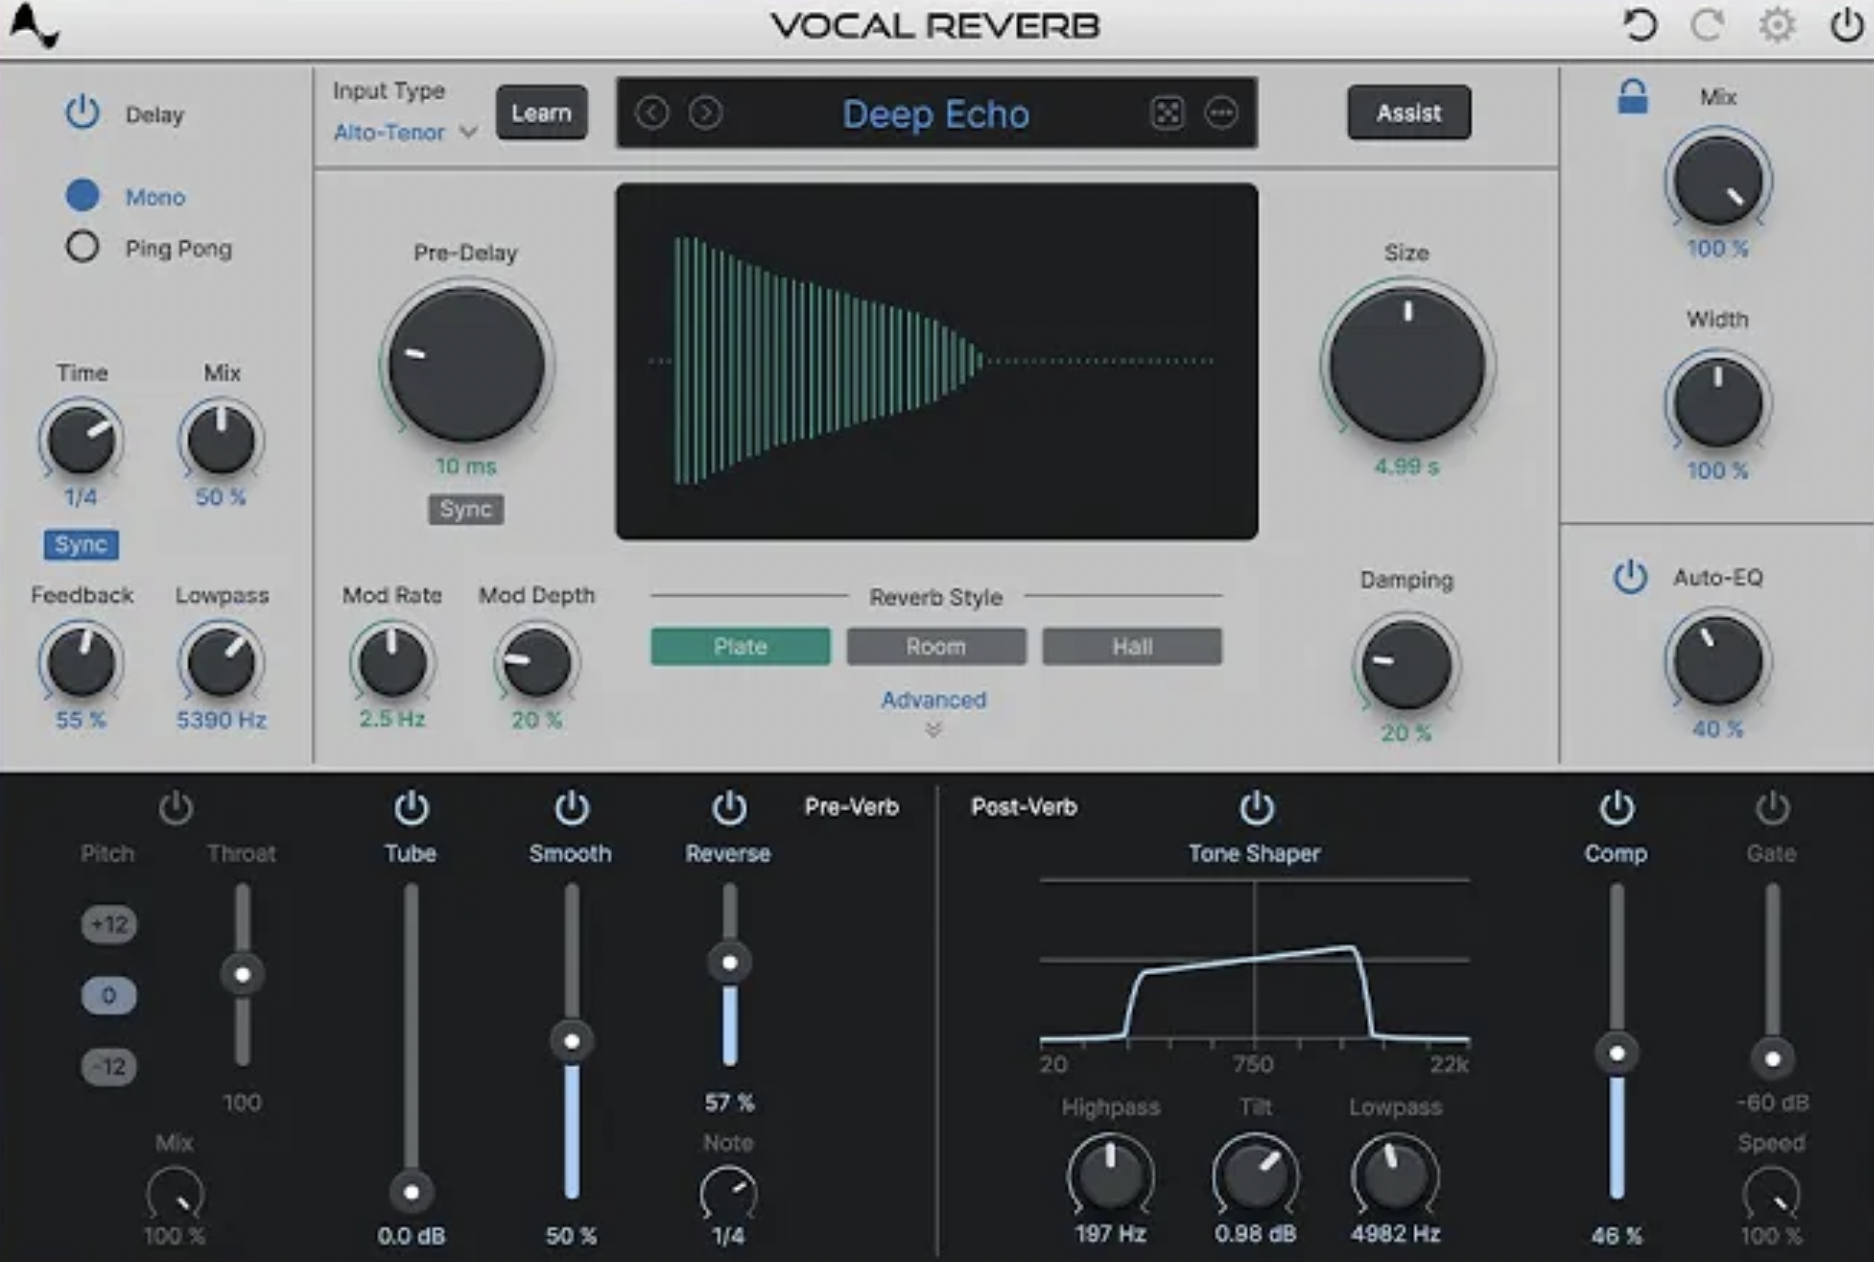The image size is (1874, 1262).
Task: Expand the Advanced reverb options
Action: [x=933, y=700]
